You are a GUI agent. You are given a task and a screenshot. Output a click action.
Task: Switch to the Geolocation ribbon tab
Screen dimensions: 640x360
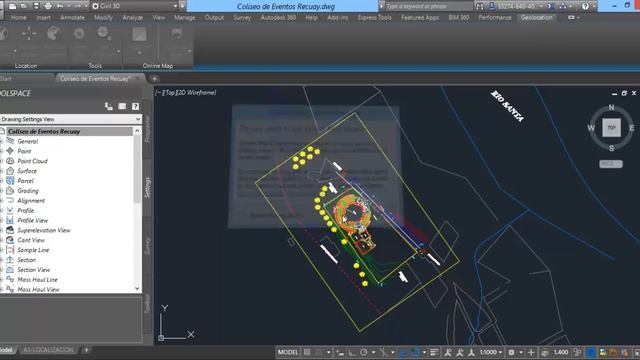[536, 18]
